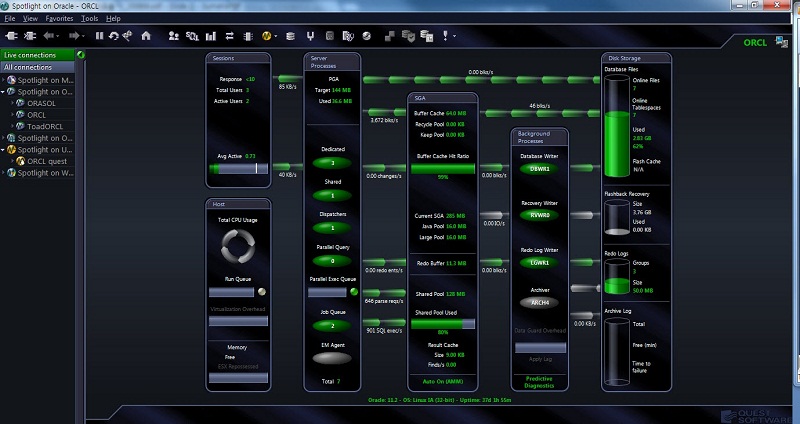Click the Buffer Cache Hit Ratio bar

click(x=443, y=169)
